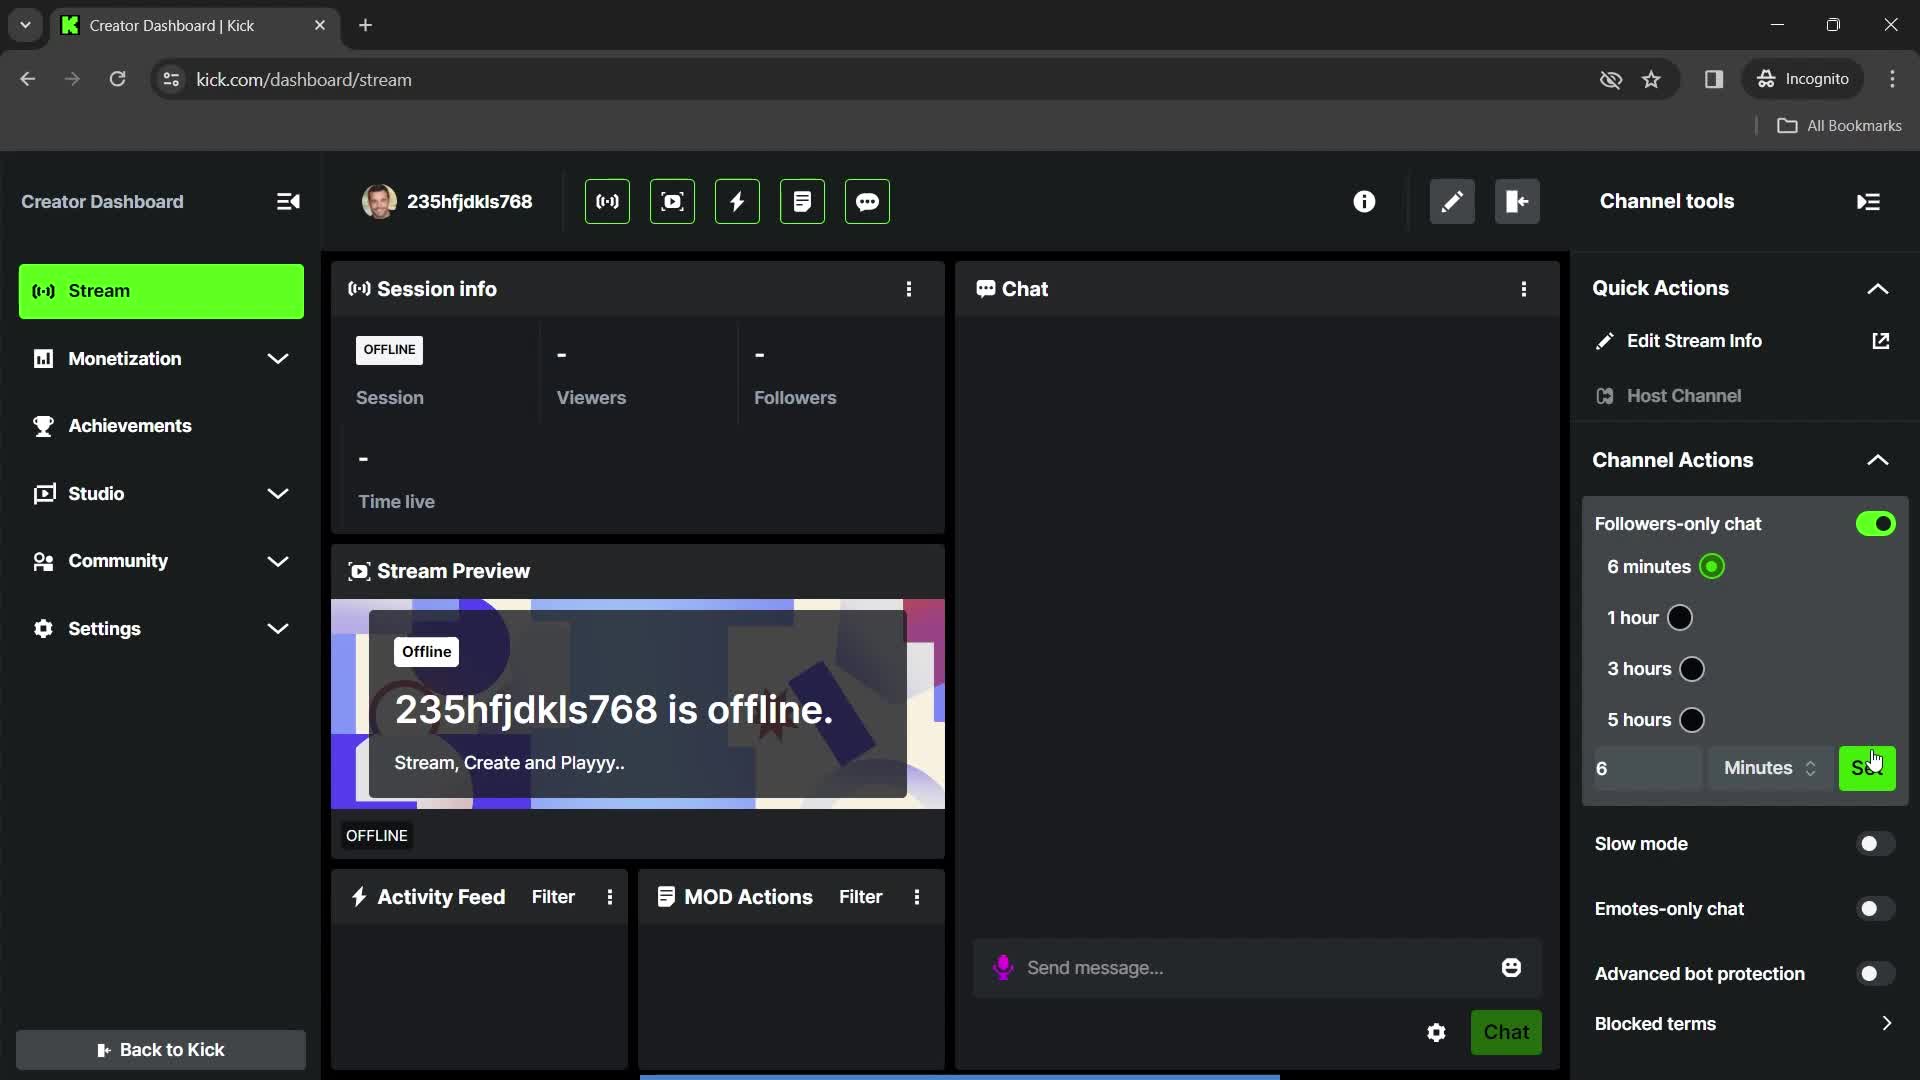Bookmark this page with the star icon

(x=1651, y=79)
